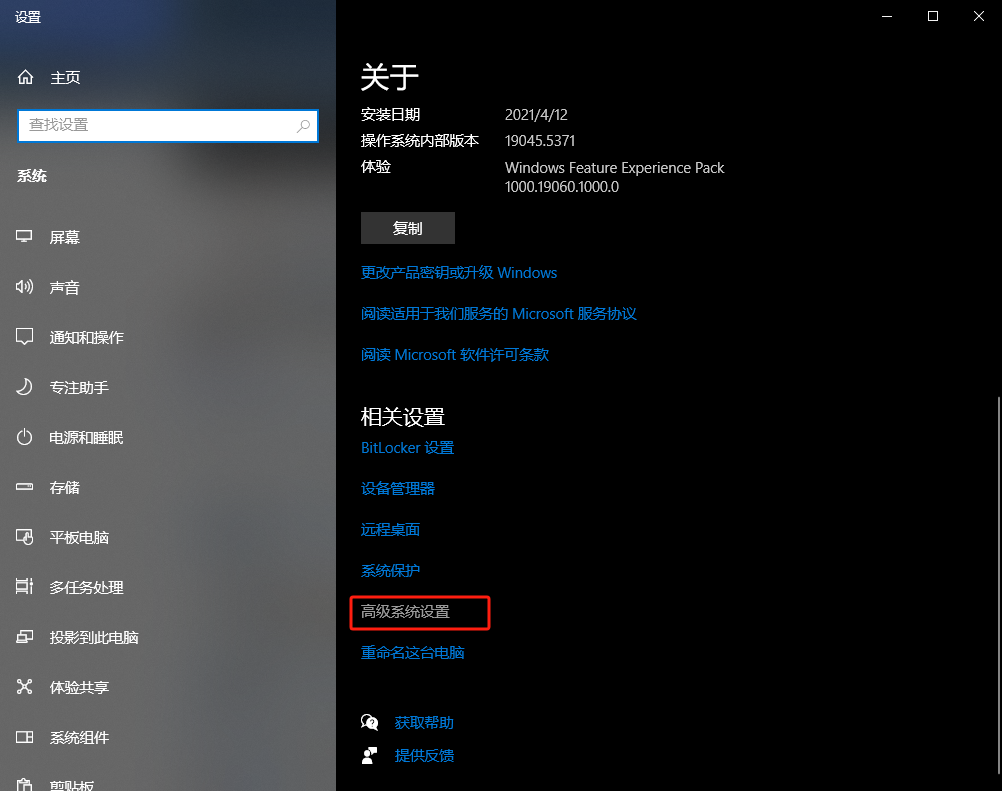Click 重命名这台电脑 link
This screenshot has height=791, width=1002.
pyautogui.click(x=412, y=652)
